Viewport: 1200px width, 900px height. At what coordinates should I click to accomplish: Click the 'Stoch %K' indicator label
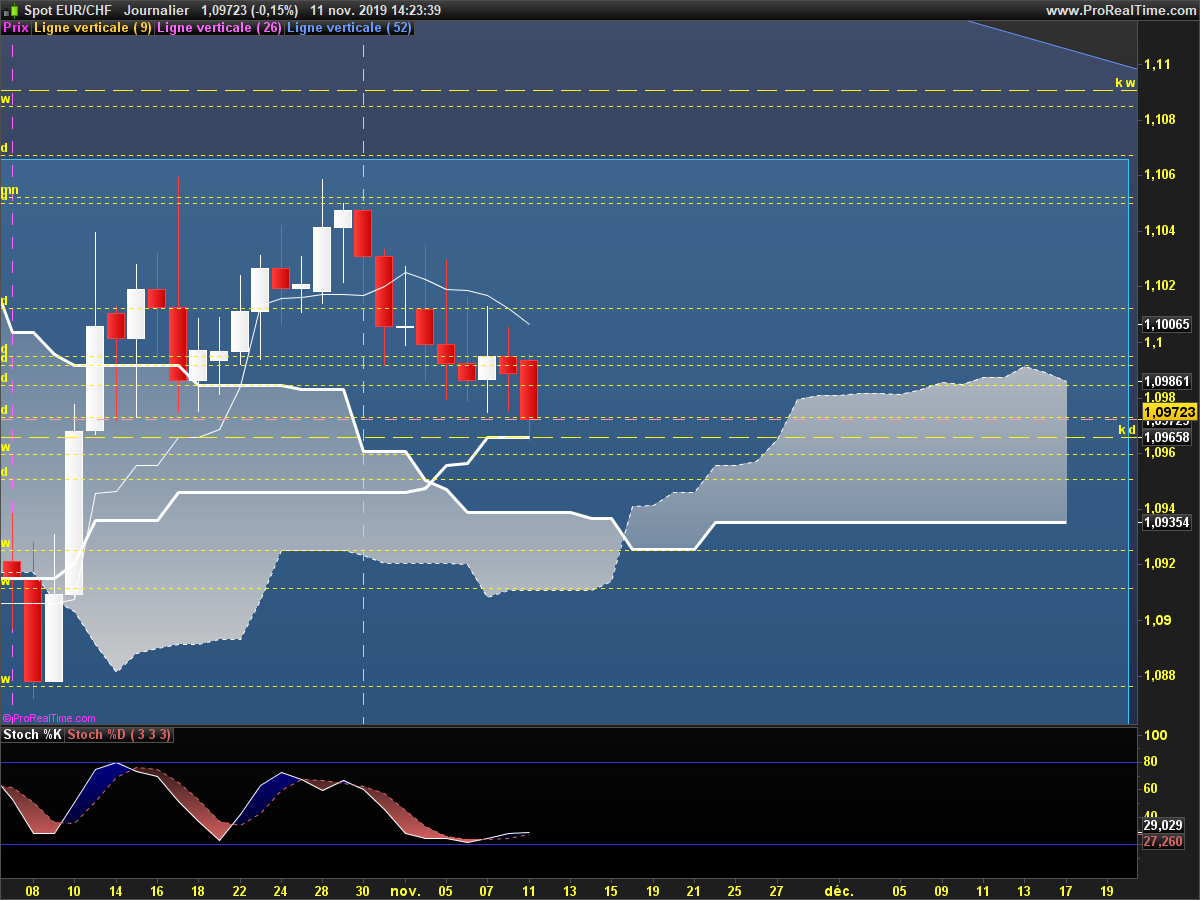33,735
